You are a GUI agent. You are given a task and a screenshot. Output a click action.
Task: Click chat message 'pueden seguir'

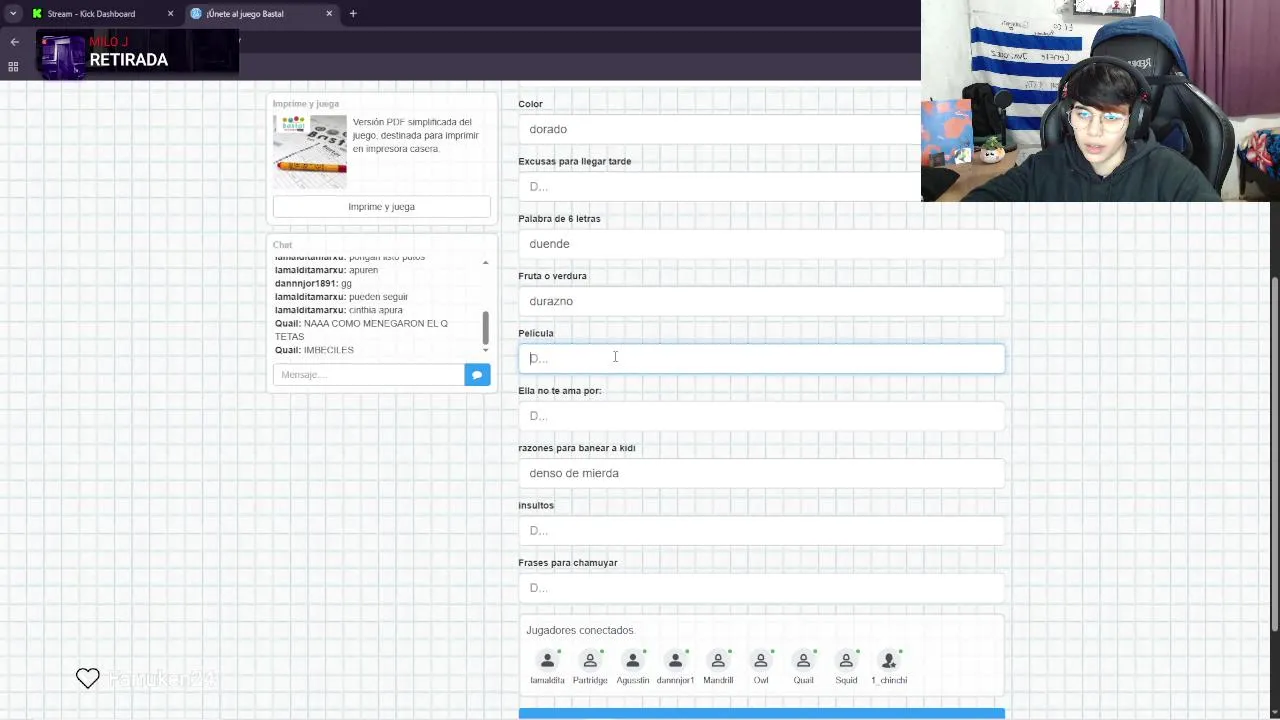click(378, 297)
